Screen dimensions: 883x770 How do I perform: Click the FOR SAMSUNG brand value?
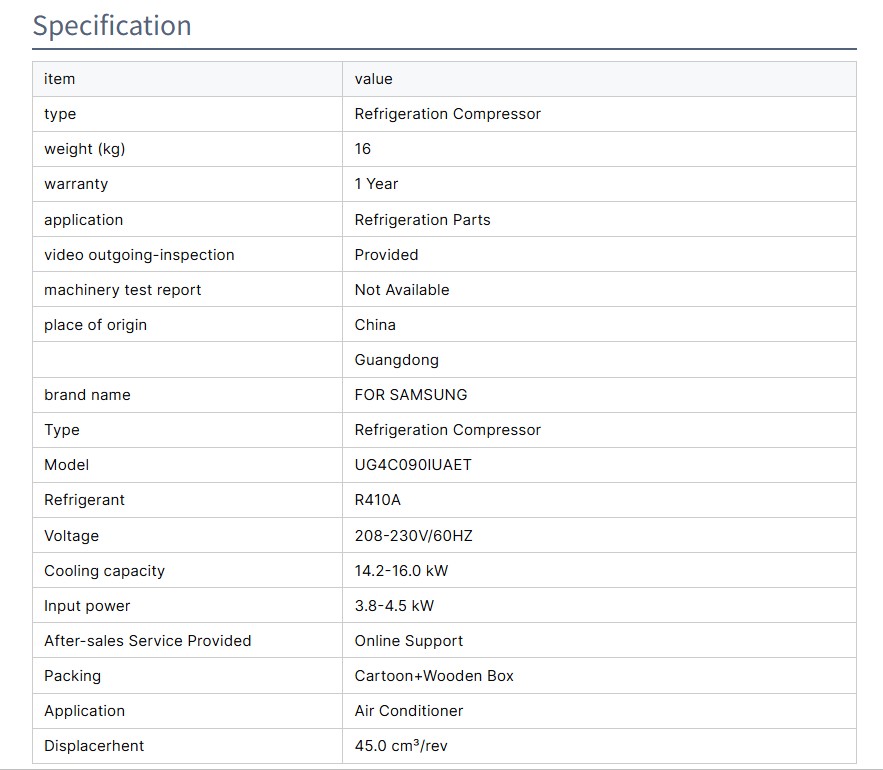[410, 395]
